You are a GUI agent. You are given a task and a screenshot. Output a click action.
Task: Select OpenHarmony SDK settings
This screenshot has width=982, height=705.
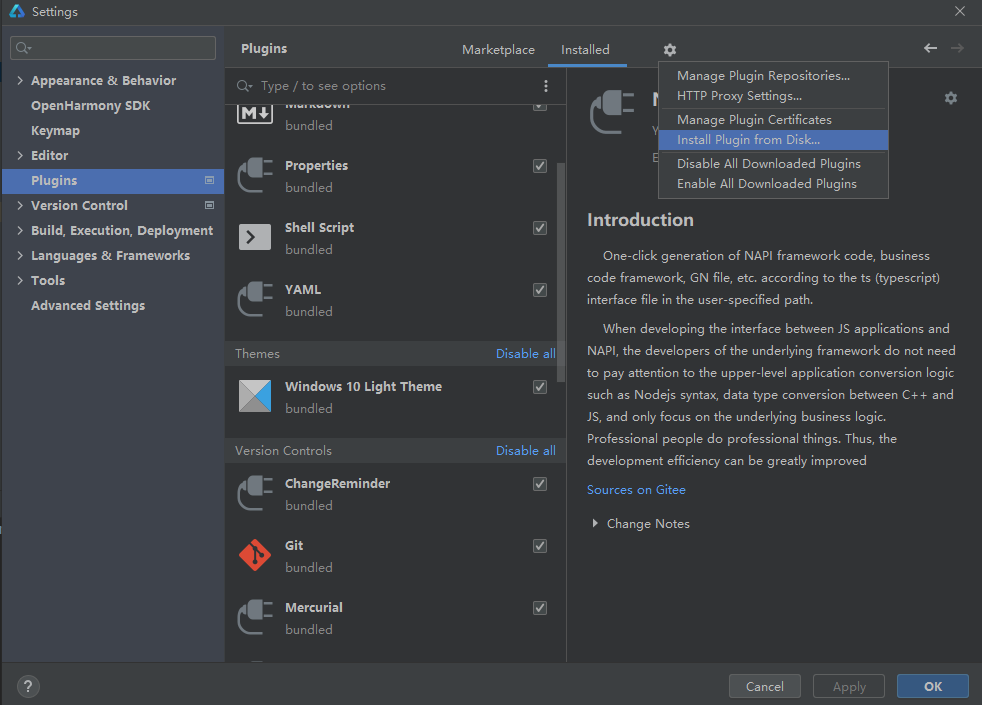tap(90, 105)
